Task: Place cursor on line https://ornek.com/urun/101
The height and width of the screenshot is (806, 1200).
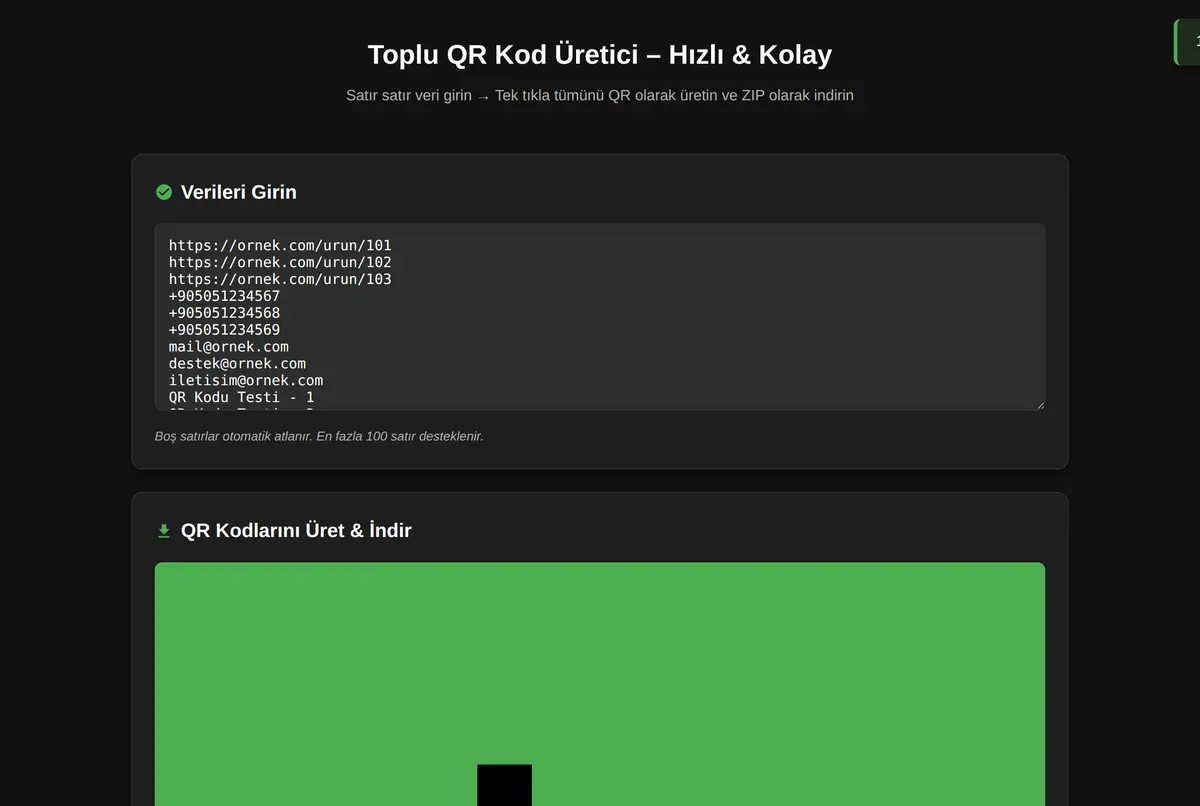Action: click(x=280, y=245)
